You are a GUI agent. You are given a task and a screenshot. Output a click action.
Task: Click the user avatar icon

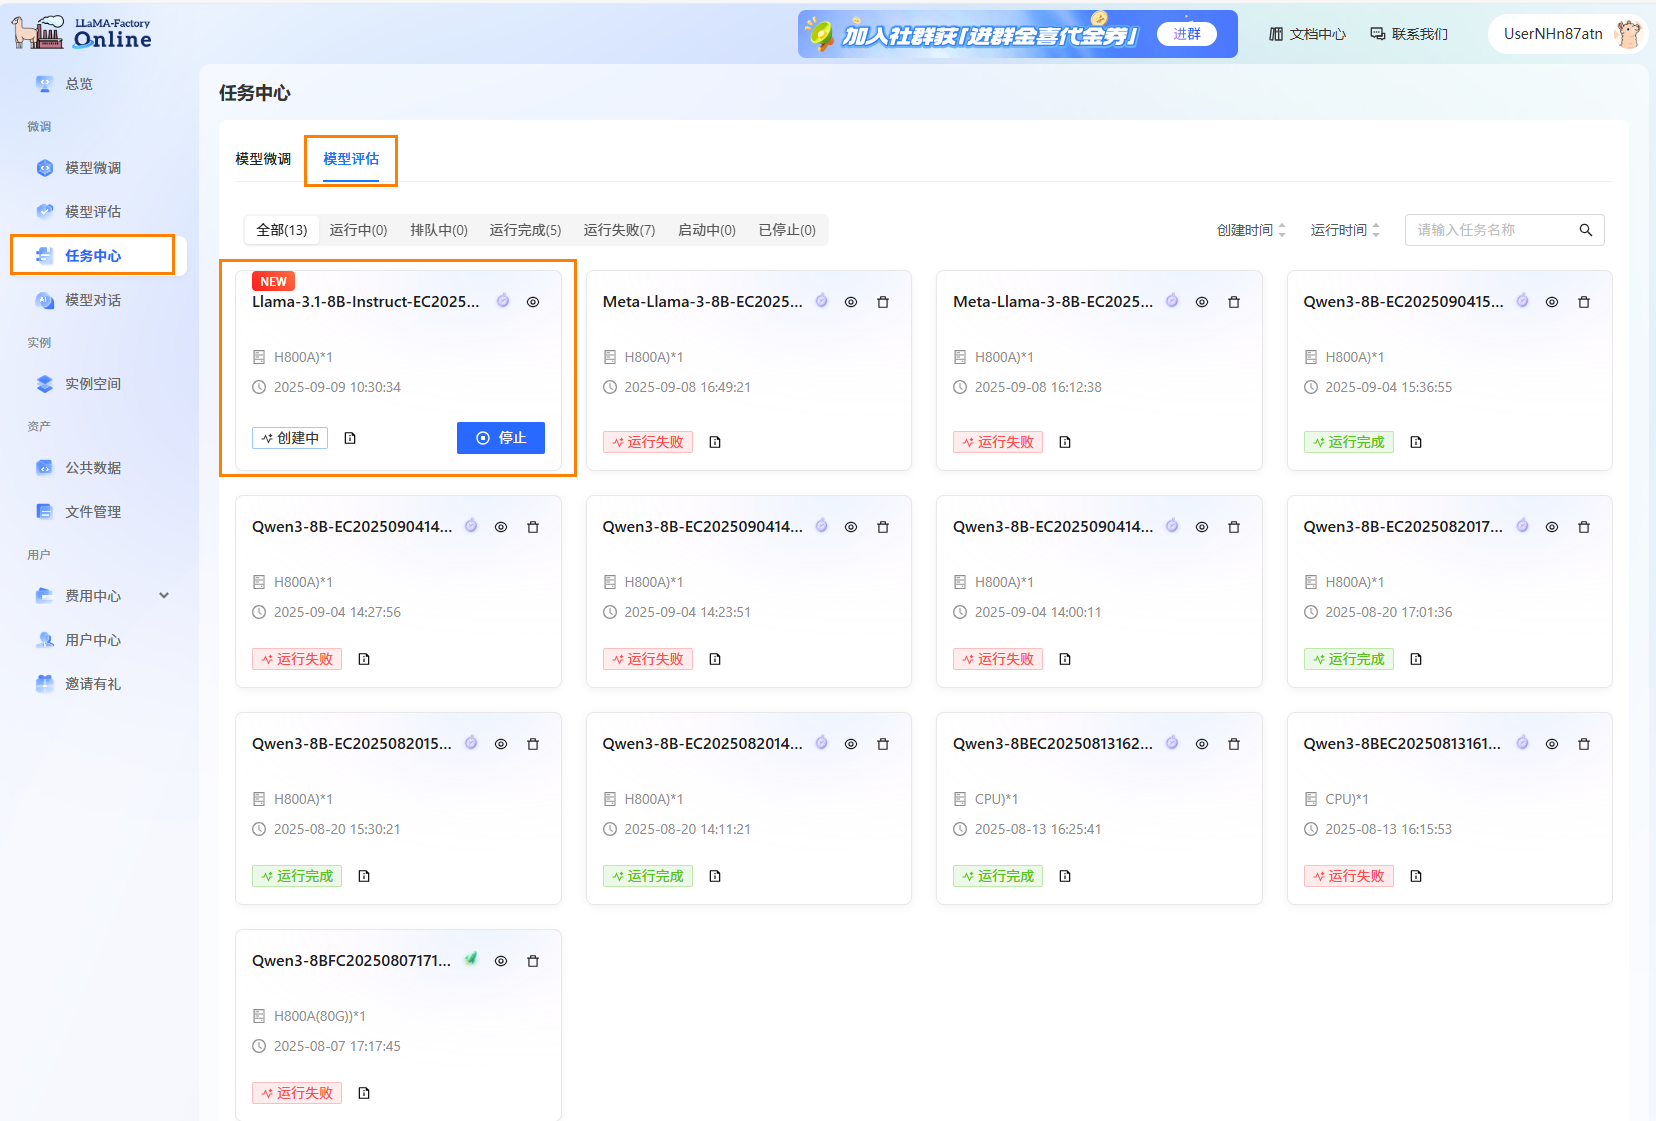click(1628, 34)
